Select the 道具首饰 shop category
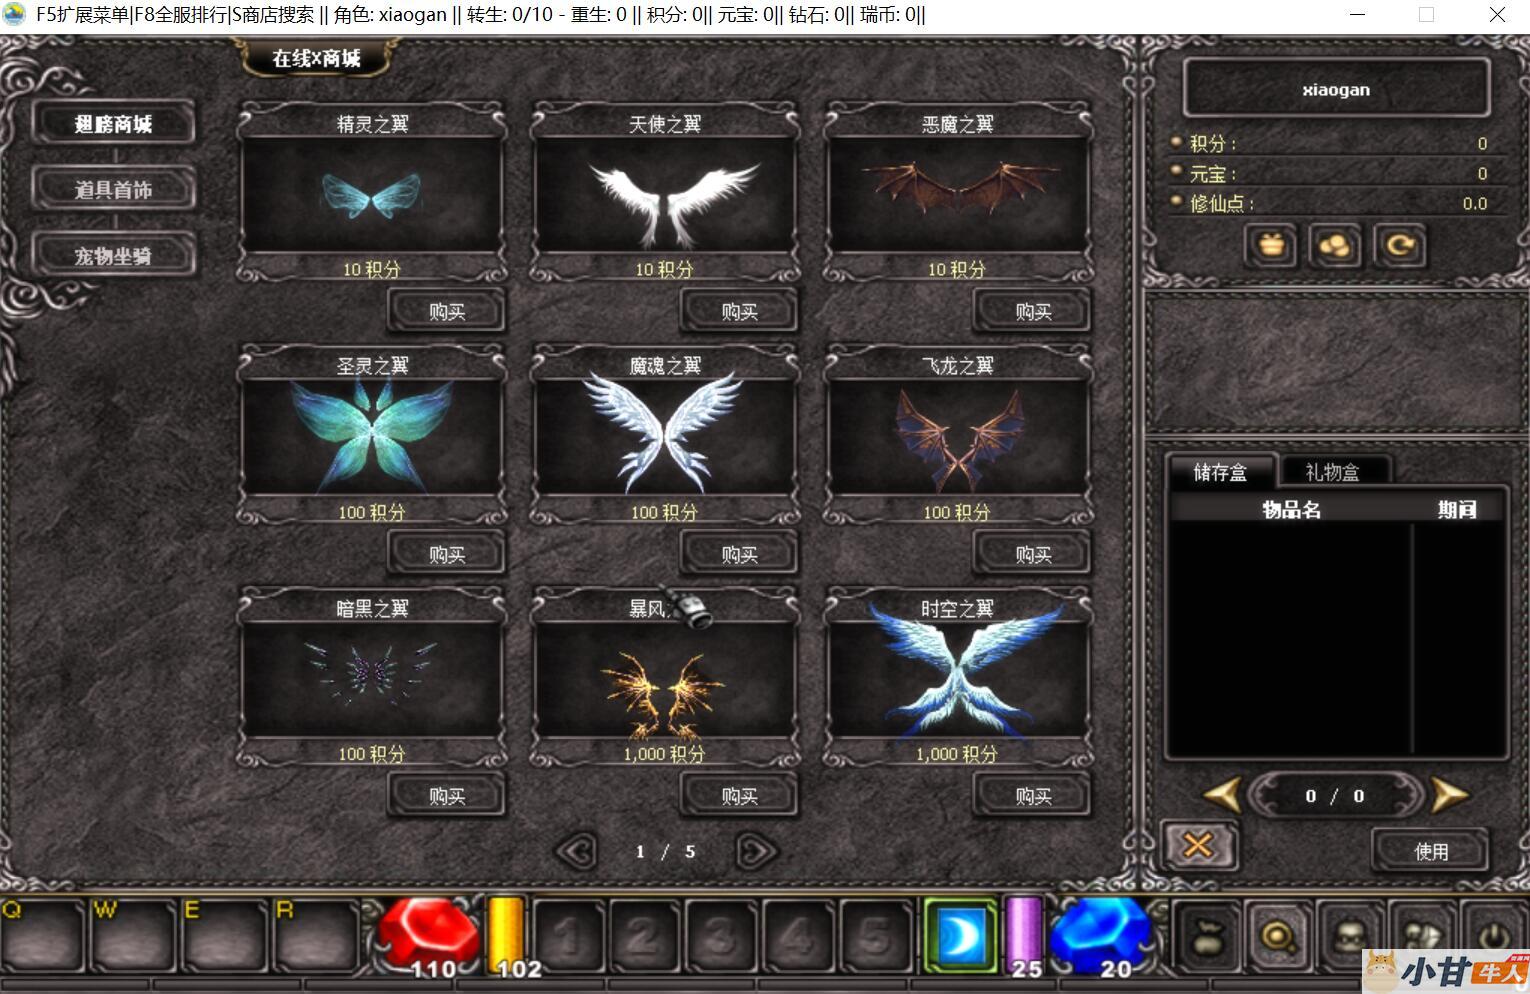1530x994 pixels. pos(113,189)
